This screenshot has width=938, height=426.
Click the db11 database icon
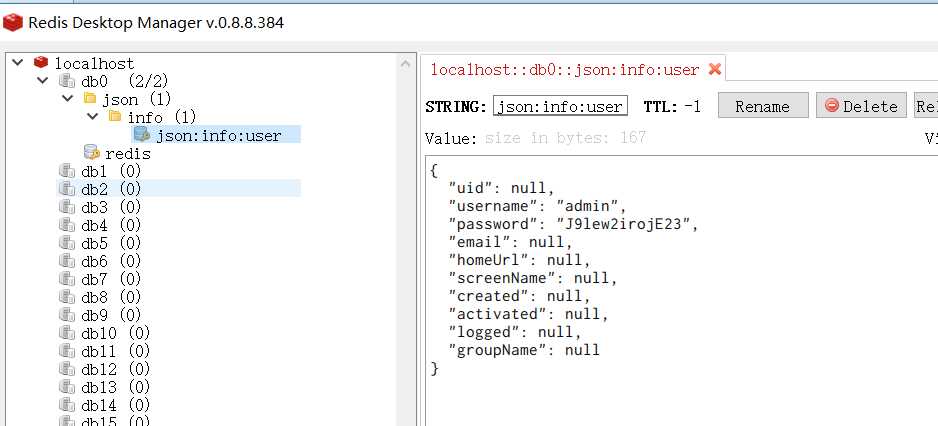tap(66, 351)
